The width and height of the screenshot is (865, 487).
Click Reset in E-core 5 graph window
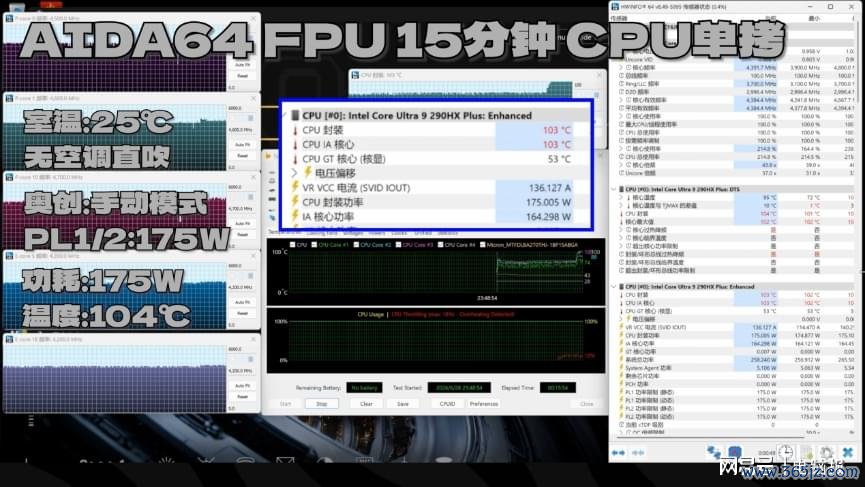pos(243,313)
